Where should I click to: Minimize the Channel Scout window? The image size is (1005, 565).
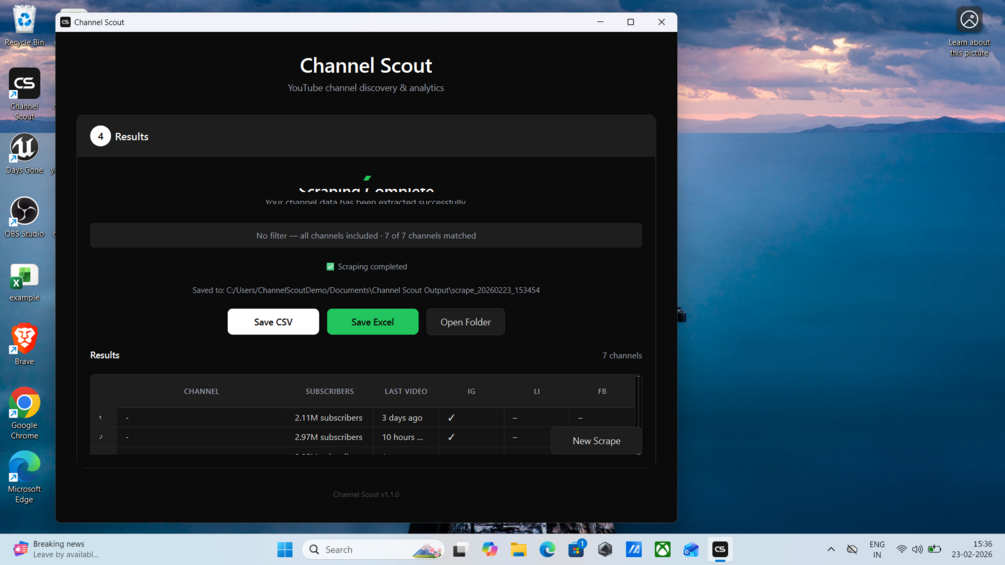point(601,22)
